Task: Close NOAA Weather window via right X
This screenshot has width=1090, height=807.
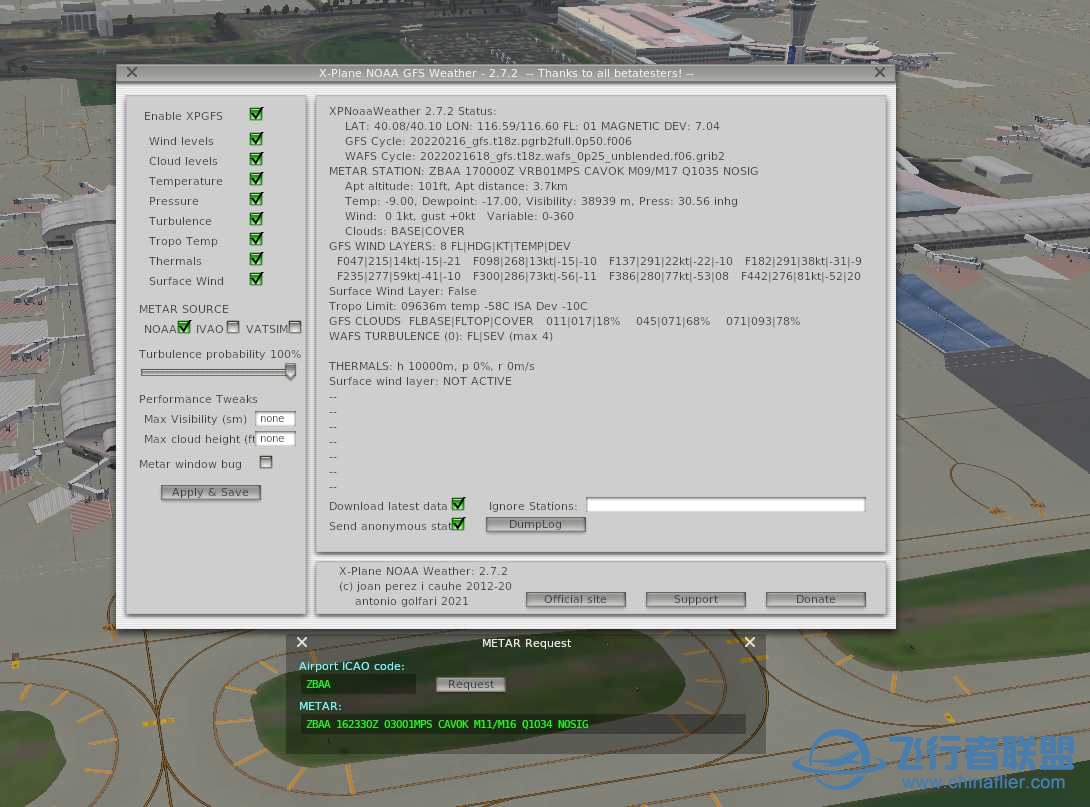Action: 880,72
